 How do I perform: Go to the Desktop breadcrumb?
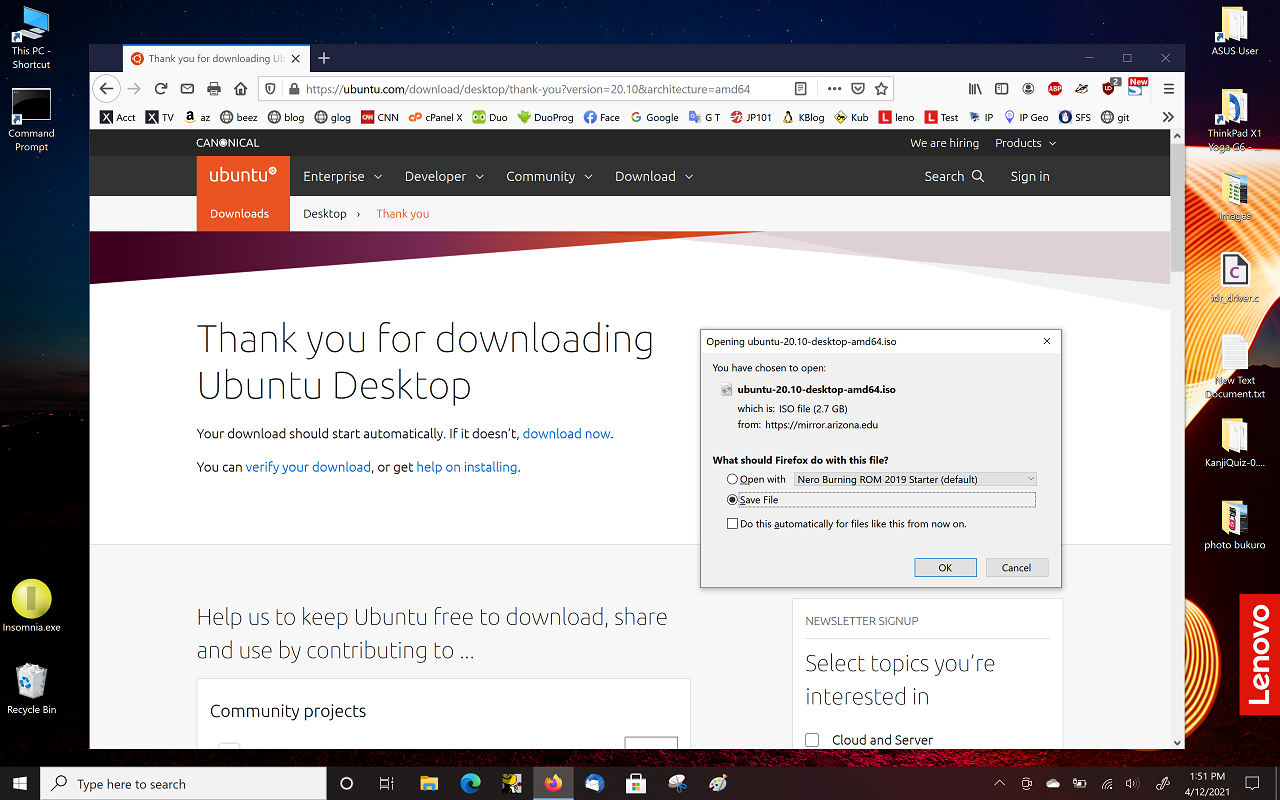[325, 214]
